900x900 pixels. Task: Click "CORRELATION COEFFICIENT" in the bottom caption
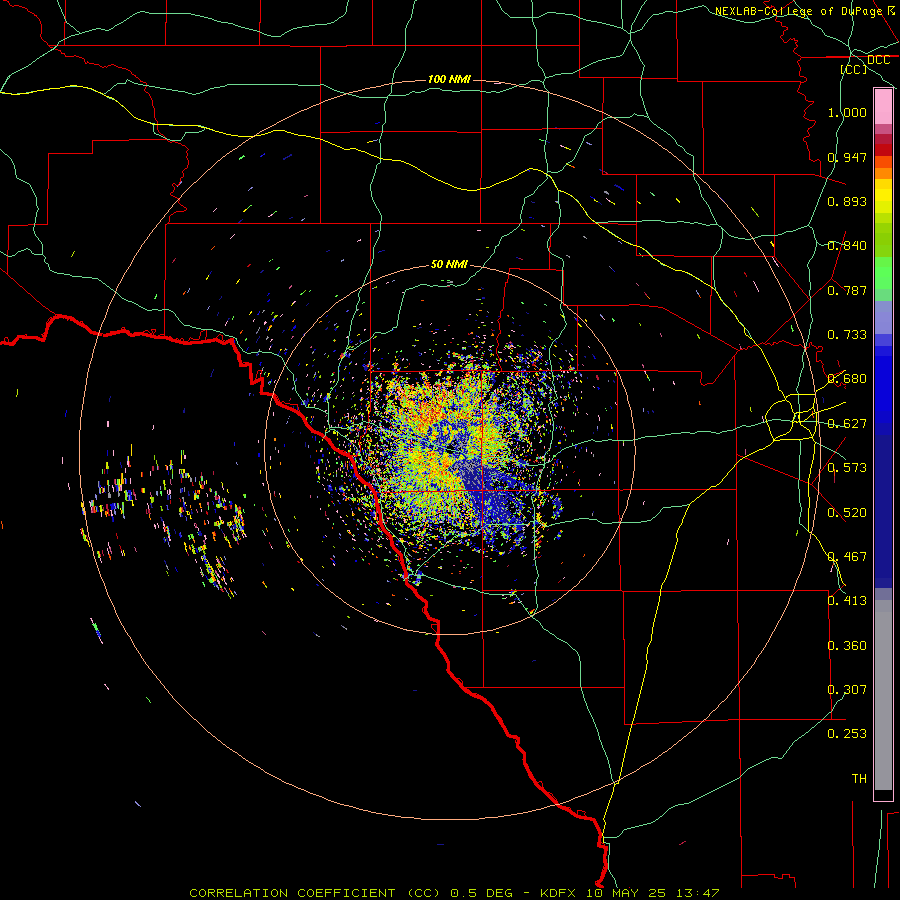(292, 893)
